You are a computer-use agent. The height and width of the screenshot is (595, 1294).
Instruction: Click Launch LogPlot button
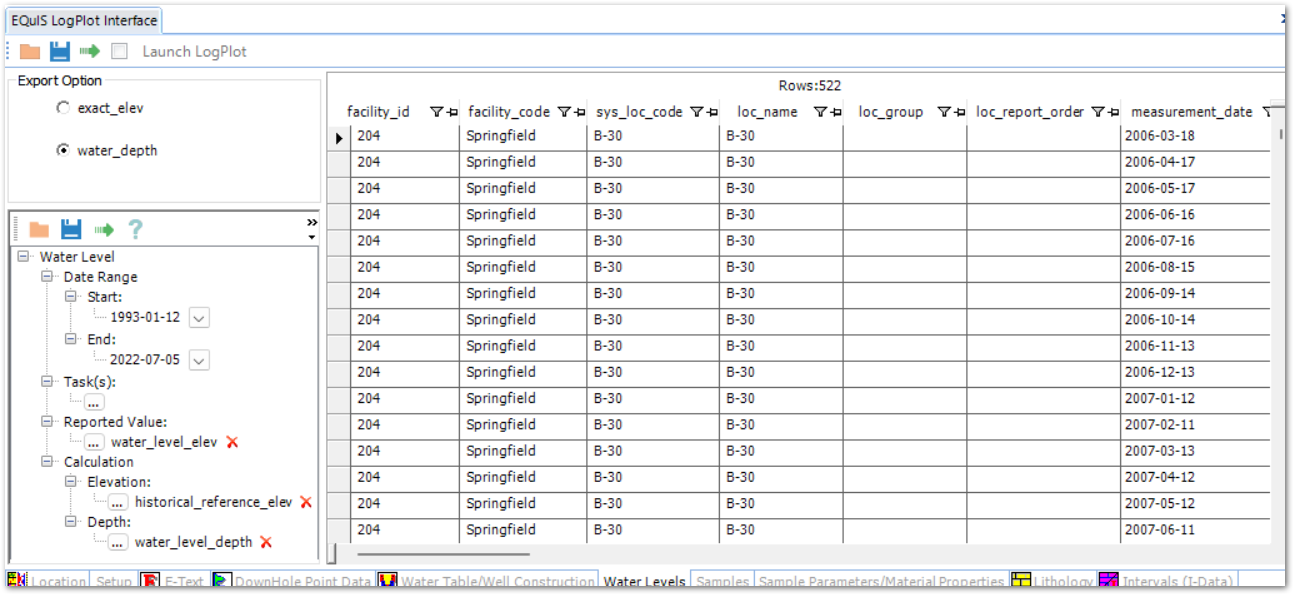194,51
